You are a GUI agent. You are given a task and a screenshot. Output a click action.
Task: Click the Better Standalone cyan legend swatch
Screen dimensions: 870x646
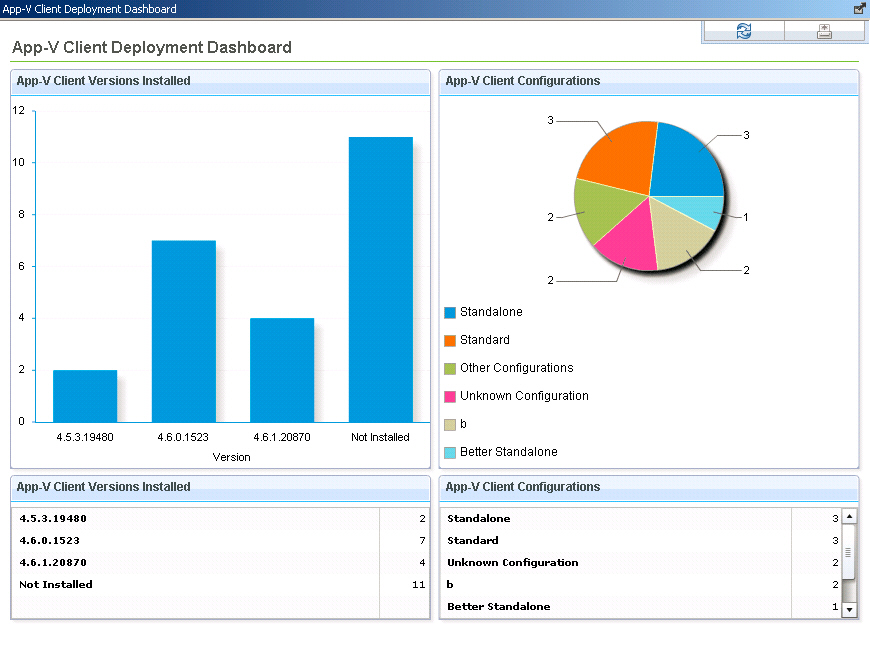[x=450, y=453]
